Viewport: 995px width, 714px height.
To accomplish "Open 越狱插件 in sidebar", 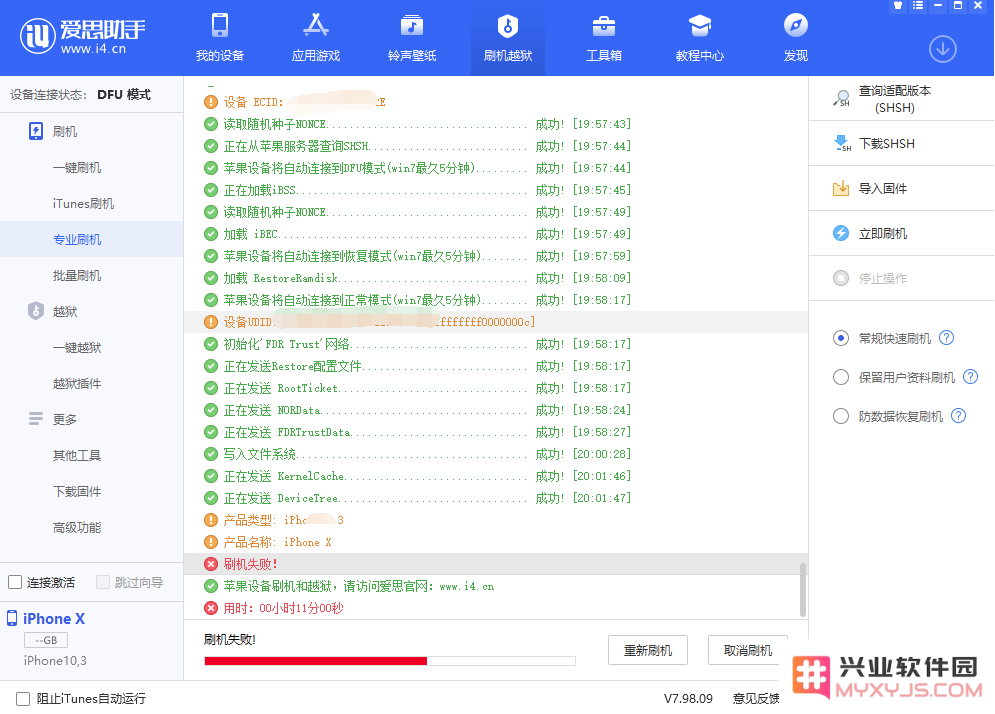I will 77,383.
